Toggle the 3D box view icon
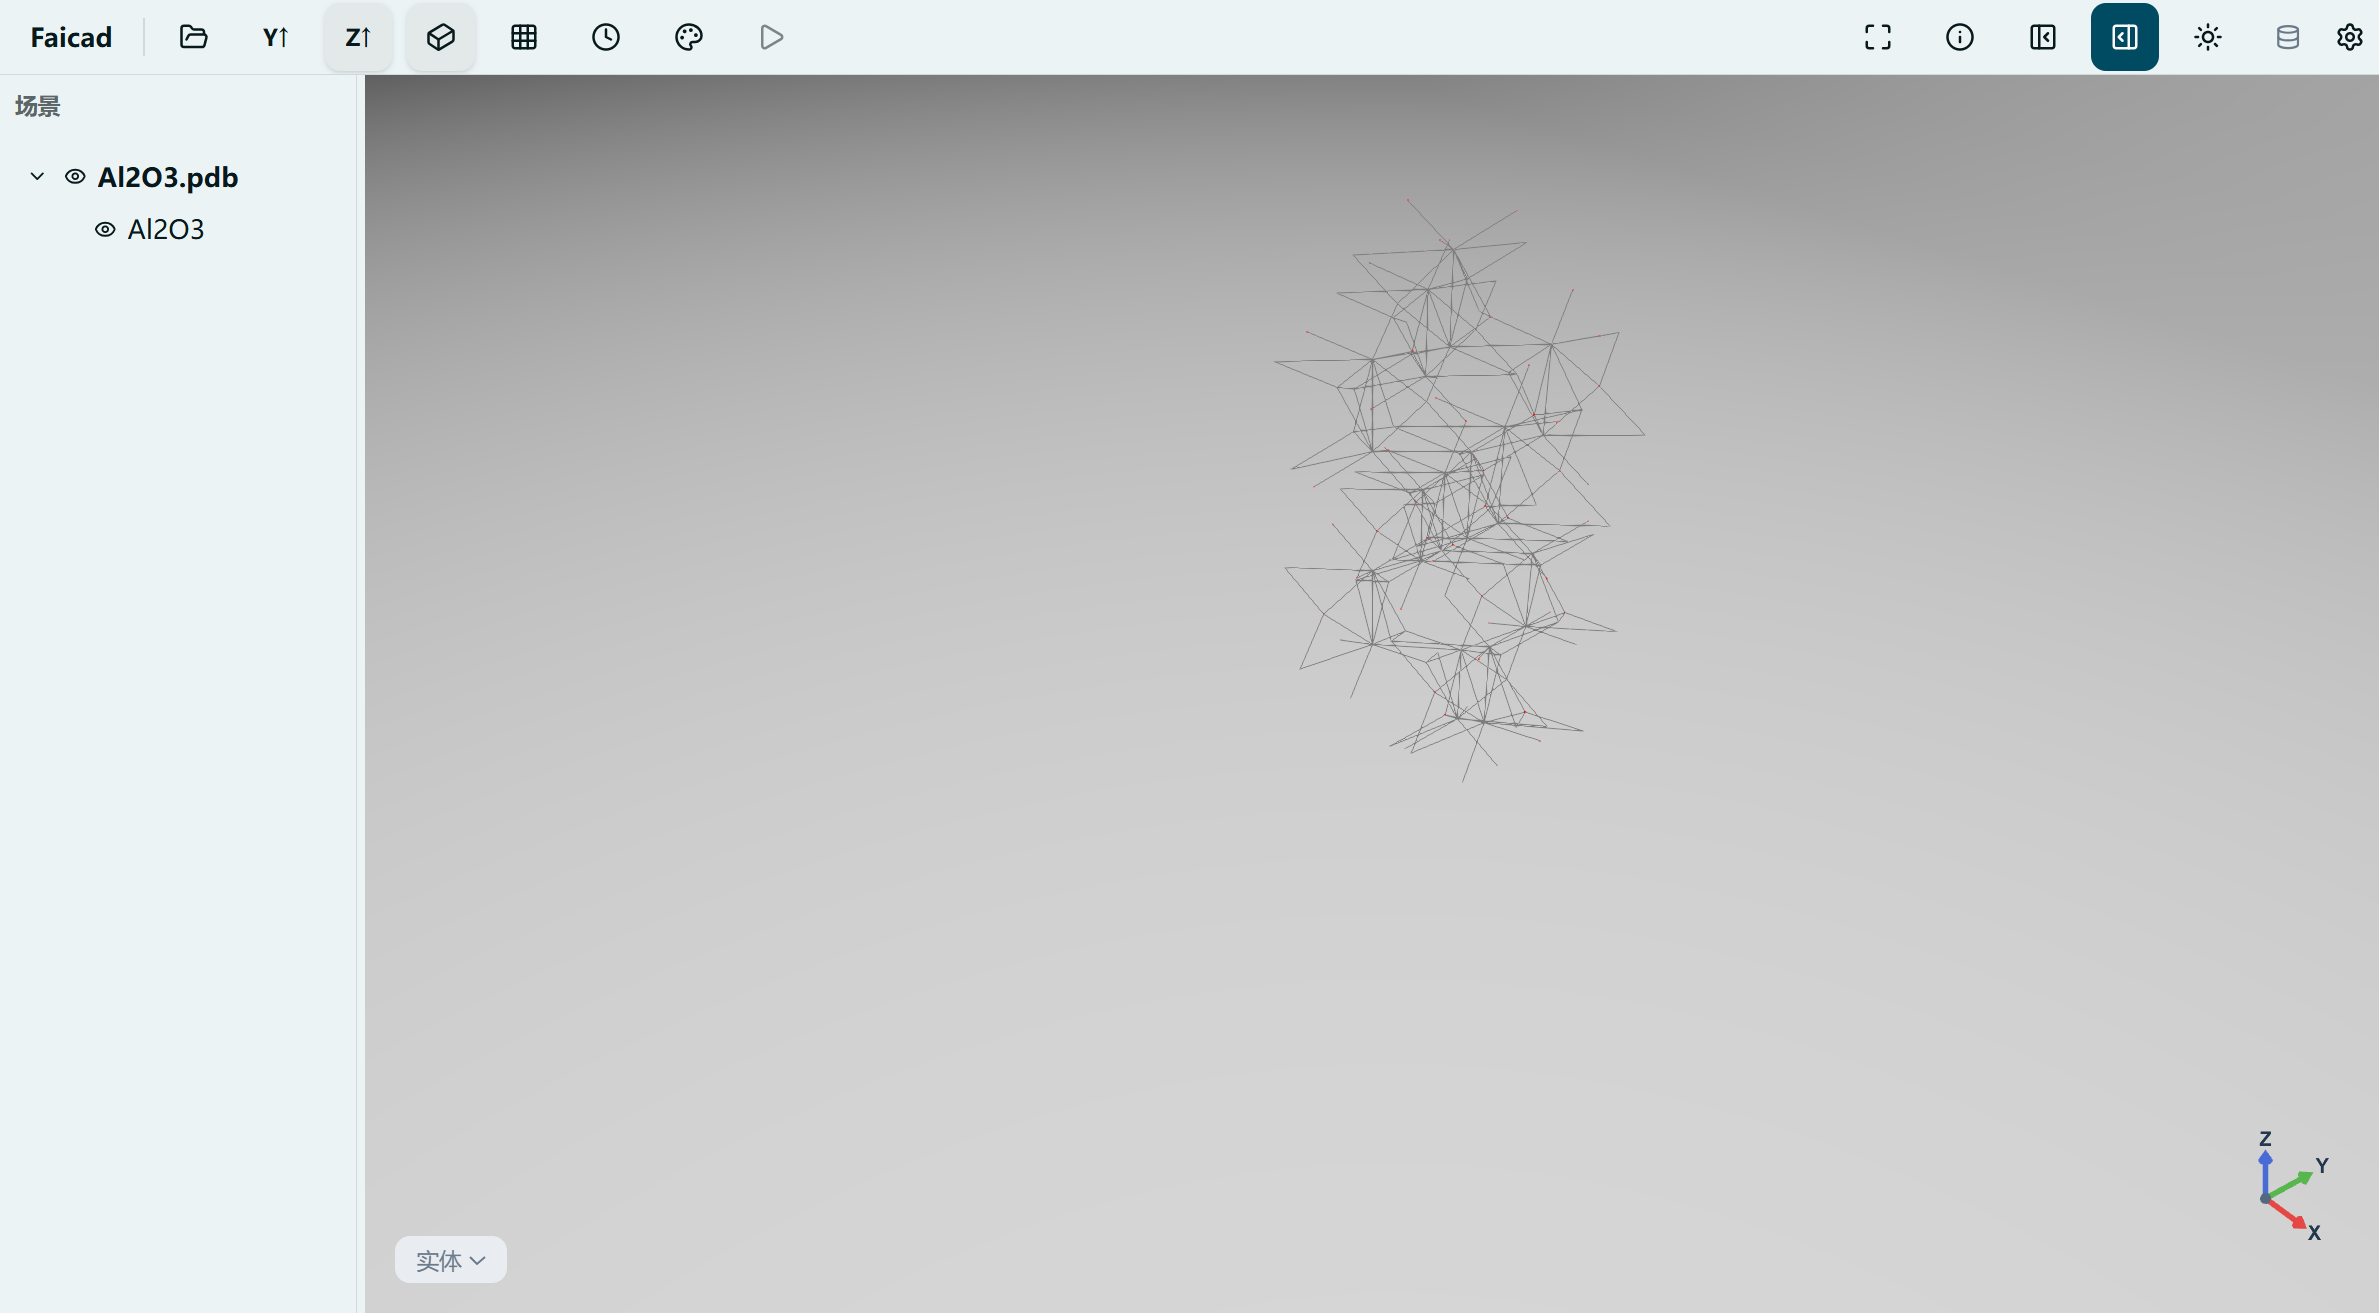 coord(441,37)
